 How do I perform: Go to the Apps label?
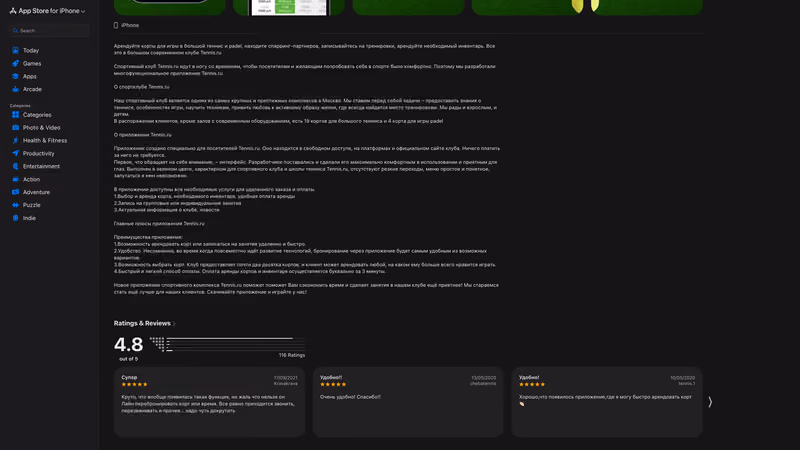(x=30, y=76)
